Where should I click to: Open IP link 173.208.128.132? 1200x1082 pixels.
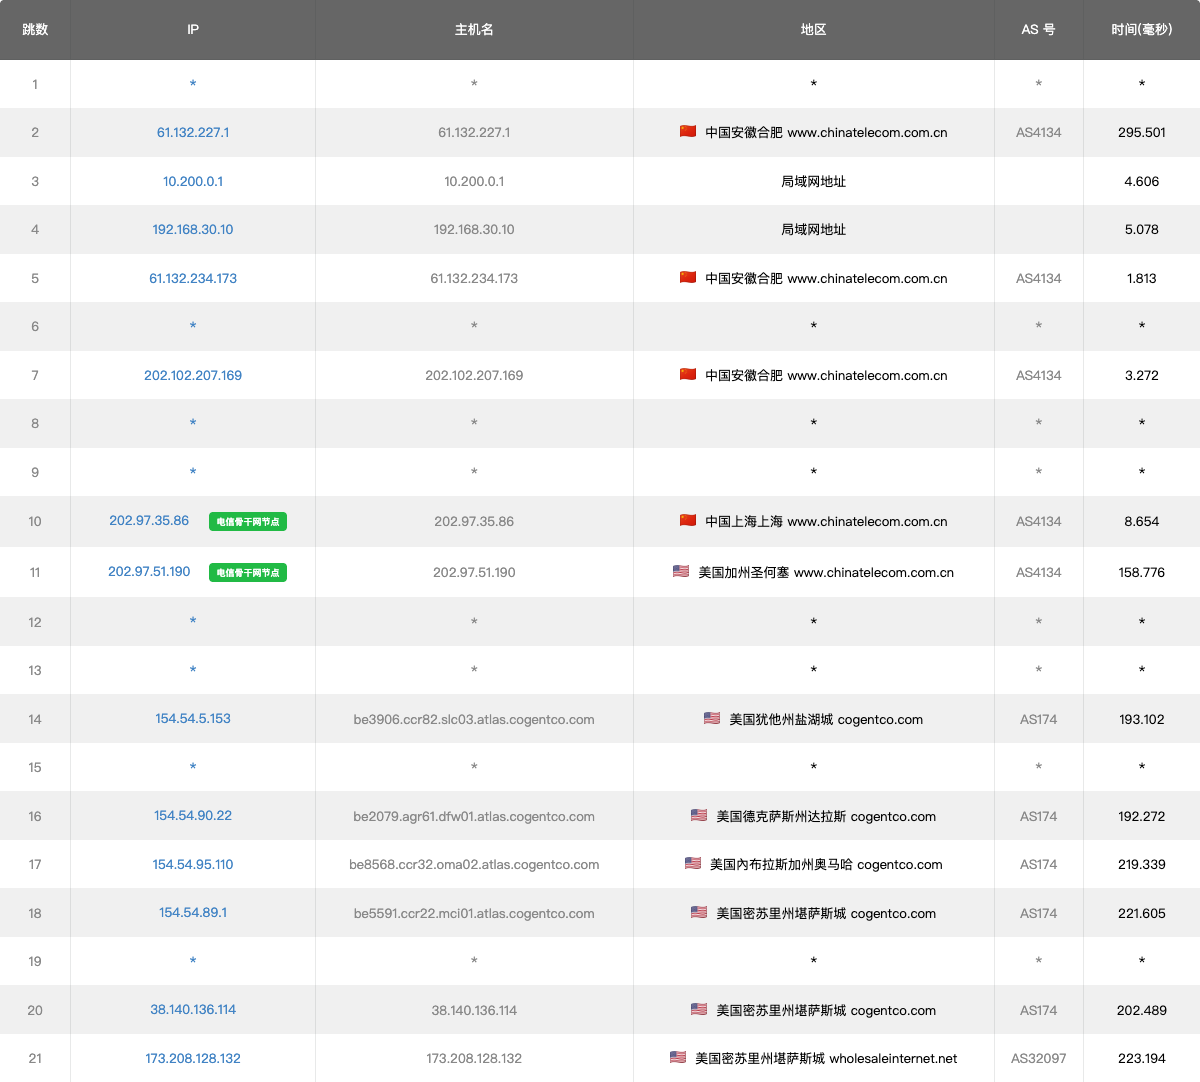(193, 1058)
